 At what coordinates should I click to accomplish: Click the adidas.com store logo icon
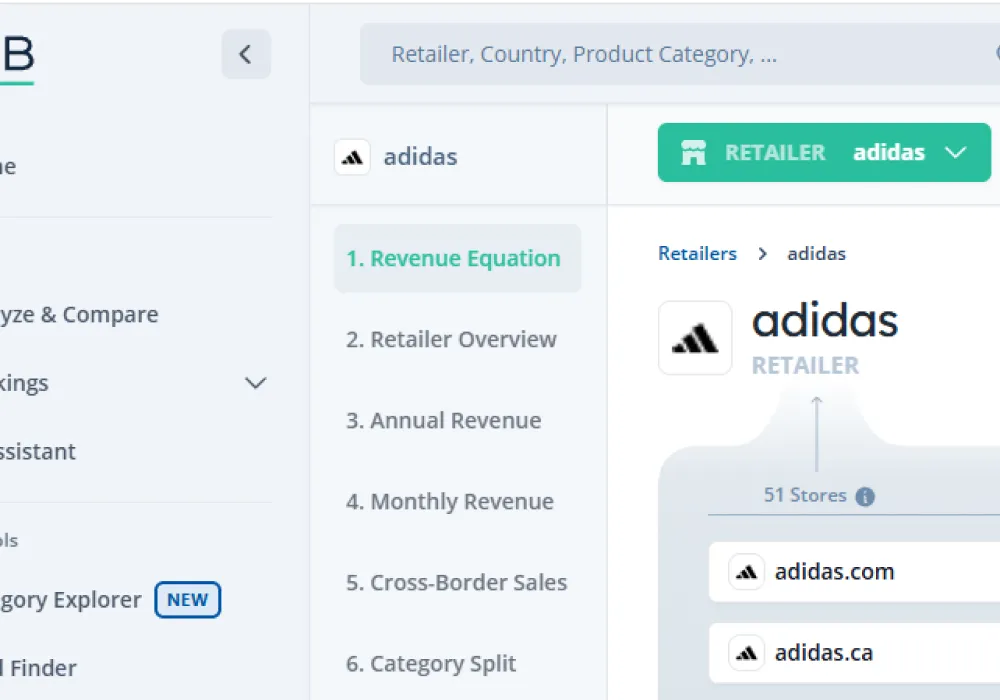tap(746, 572)
